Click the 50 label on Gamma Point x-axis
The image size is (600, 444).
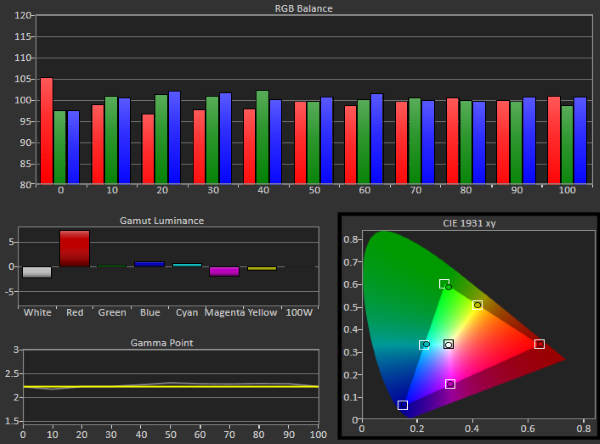[x=171, y=434]
